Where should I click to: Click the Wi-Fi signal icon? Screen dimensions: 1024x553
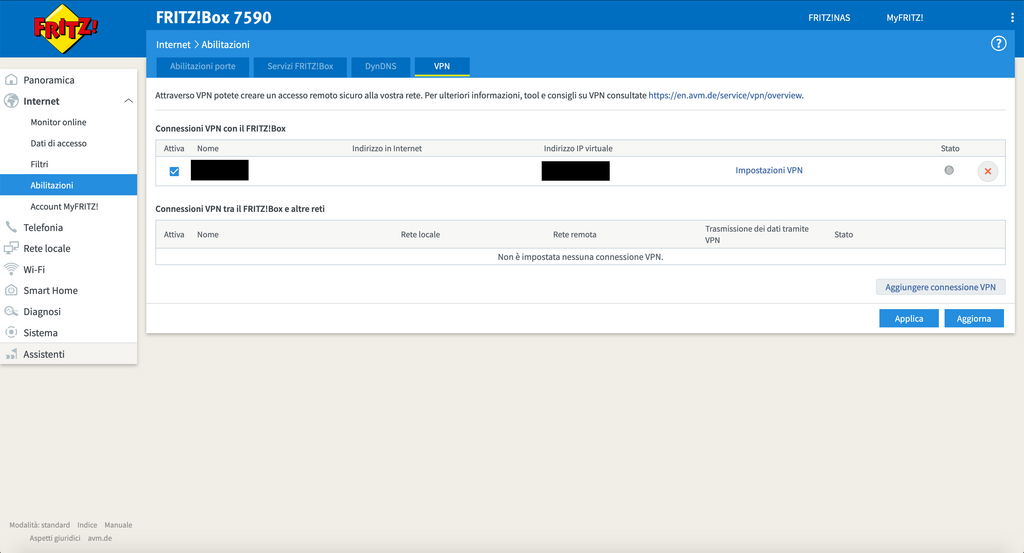click(11, 269)
